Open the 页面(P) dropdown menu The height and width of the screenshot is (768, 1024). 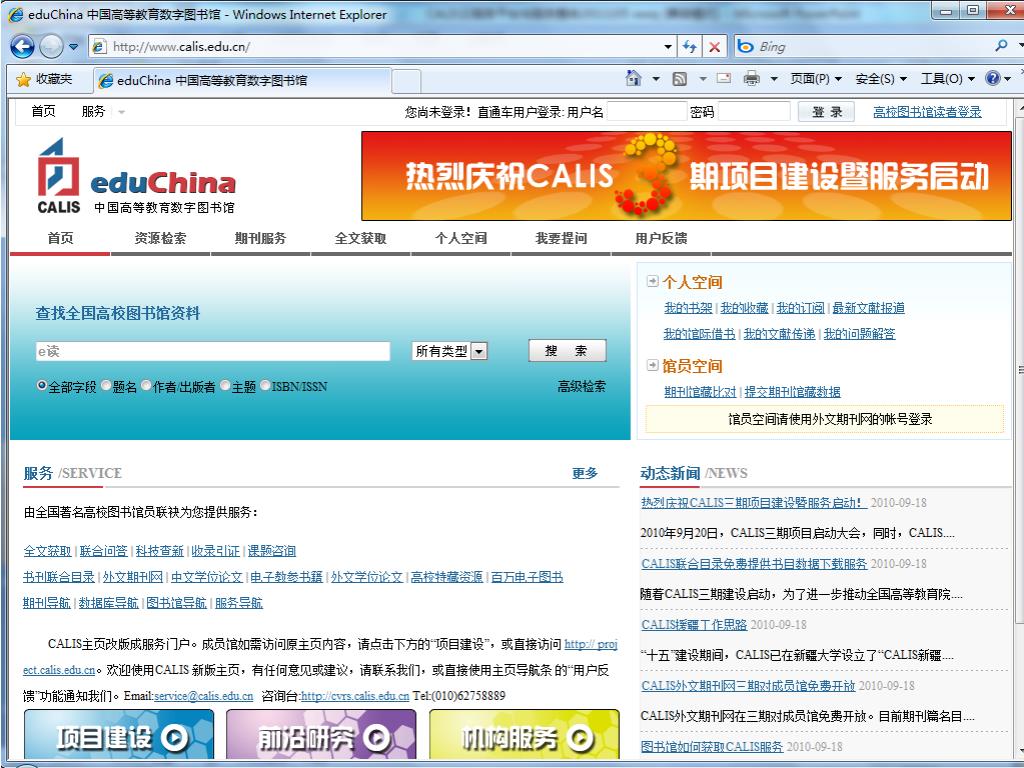tap(816, 79)
